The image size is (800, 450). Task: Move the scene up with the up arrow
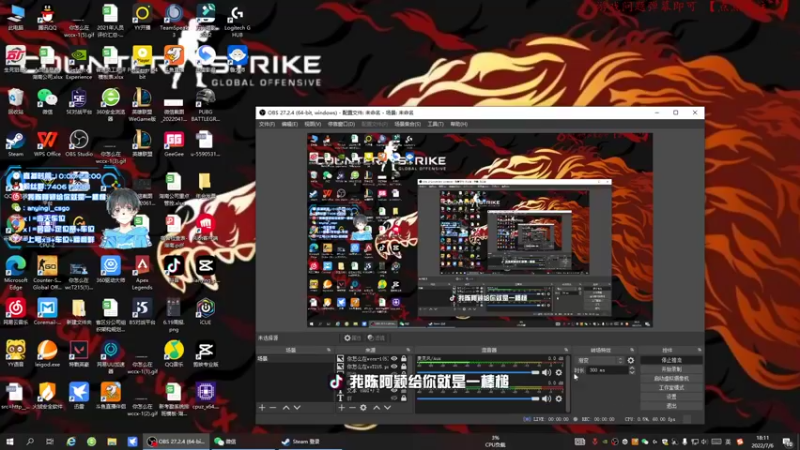[x=286, y=408]
